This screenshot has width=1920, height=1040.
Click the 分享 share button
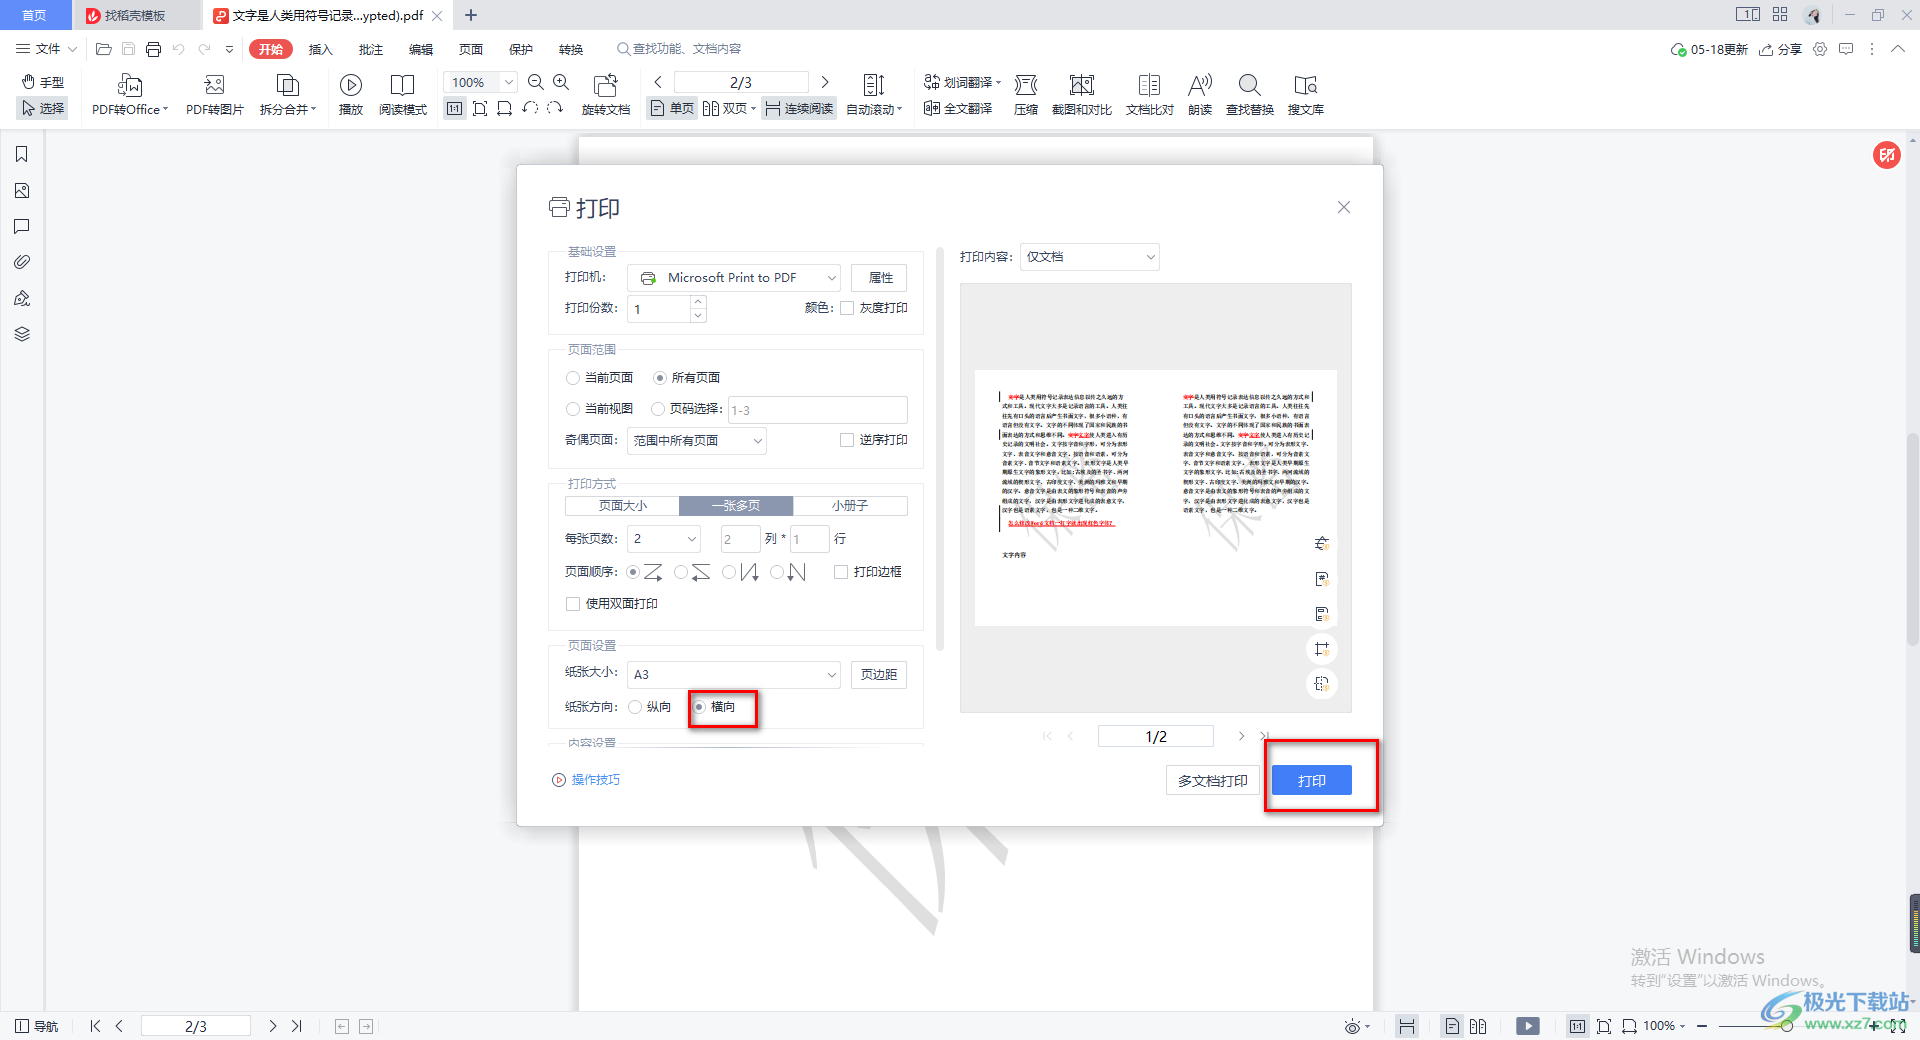coord(1781,49)
